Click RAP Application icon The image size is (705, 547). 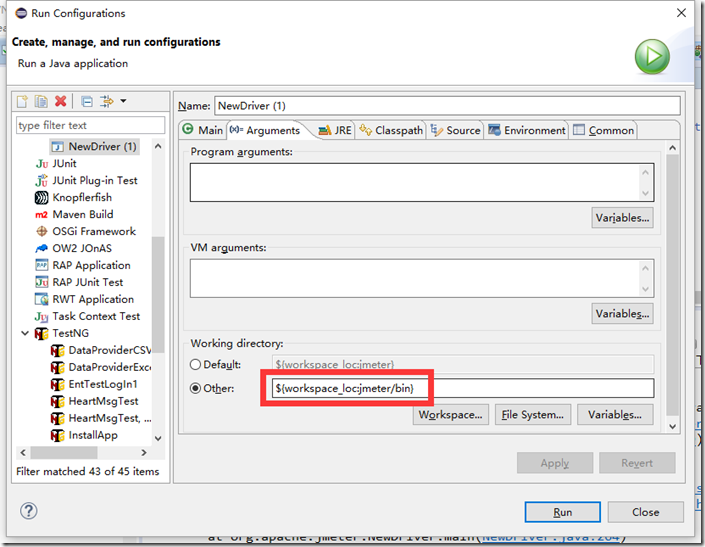point(41,265)
